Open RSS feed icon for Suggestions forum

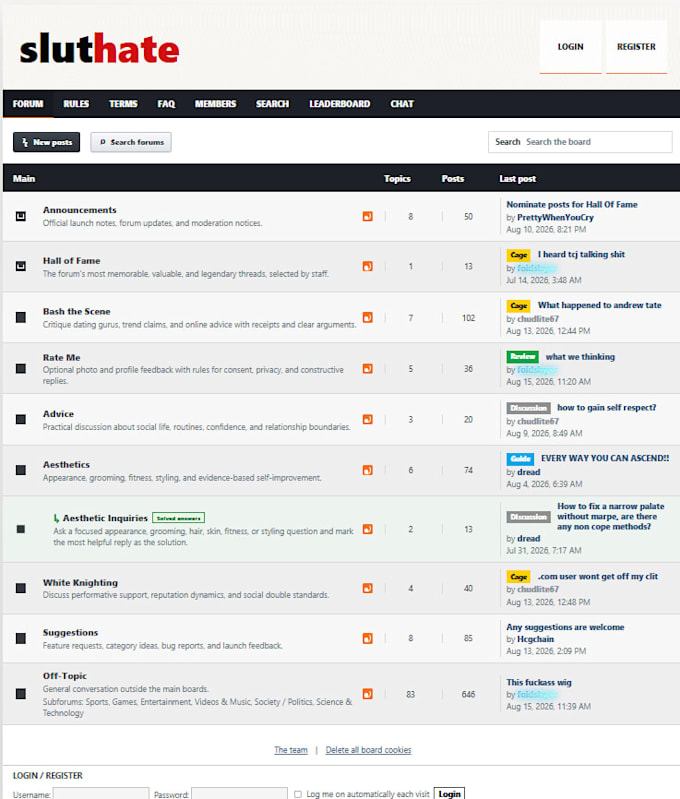[x=367, y=638]
